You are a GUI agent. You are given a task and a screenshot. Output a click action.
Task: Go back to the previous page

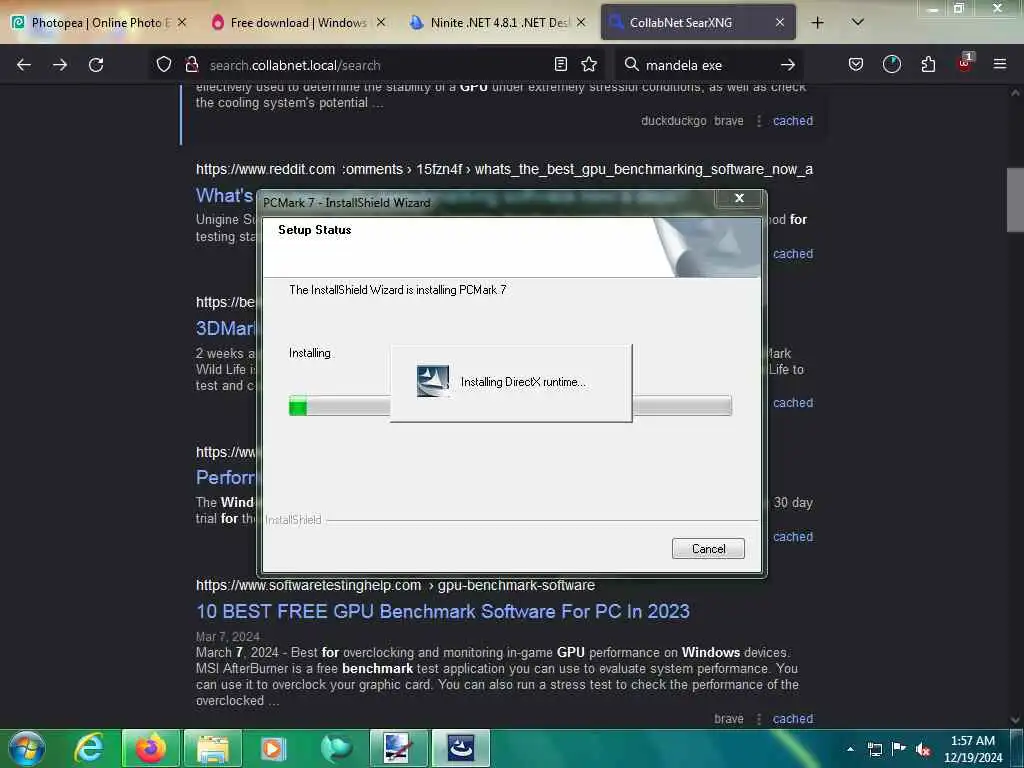[x=24, y=65]
